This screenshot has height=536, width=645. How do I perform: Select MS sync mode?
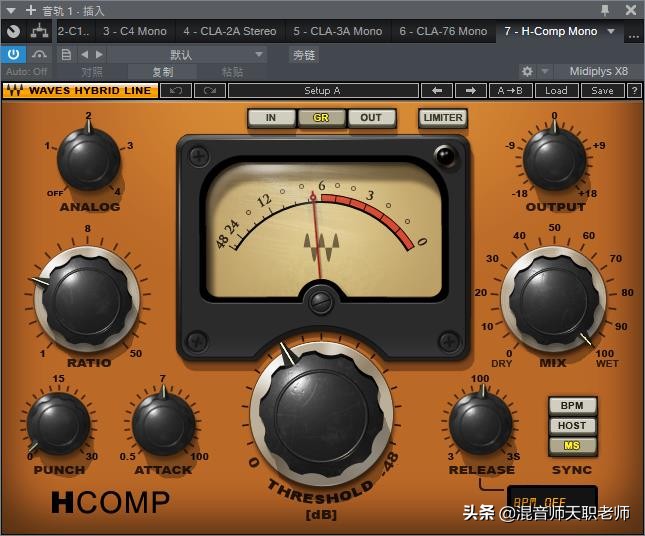(572, 446)
